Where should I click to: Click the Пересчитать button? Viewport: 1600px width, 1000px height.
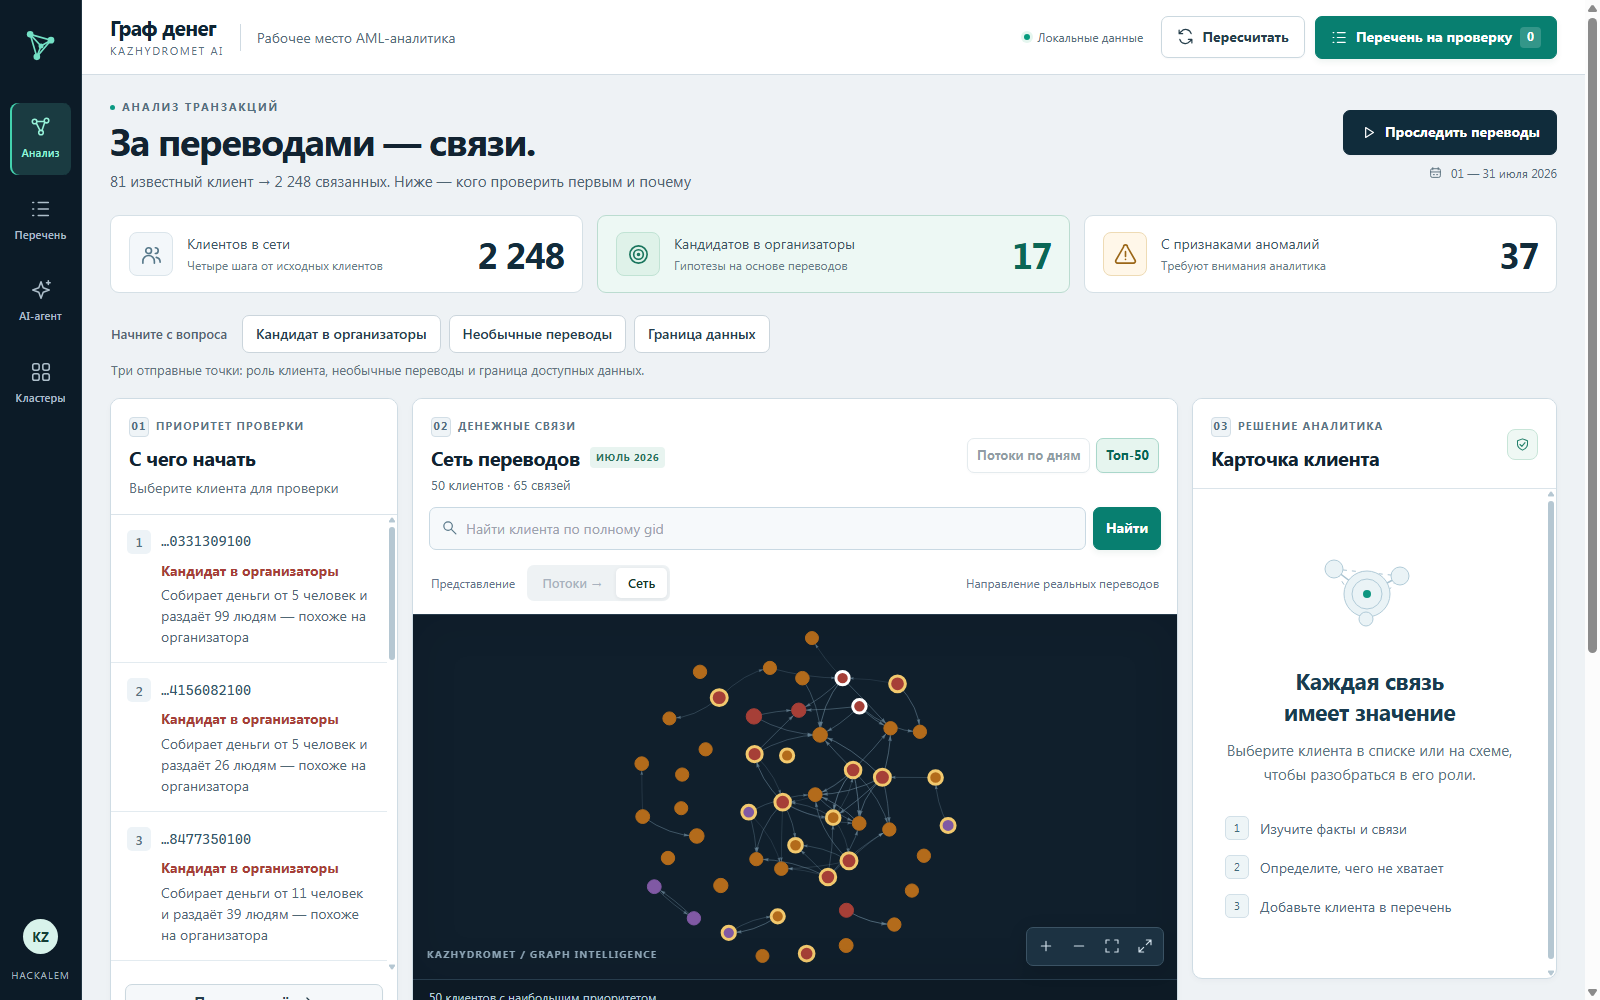tap(1233, 37)
